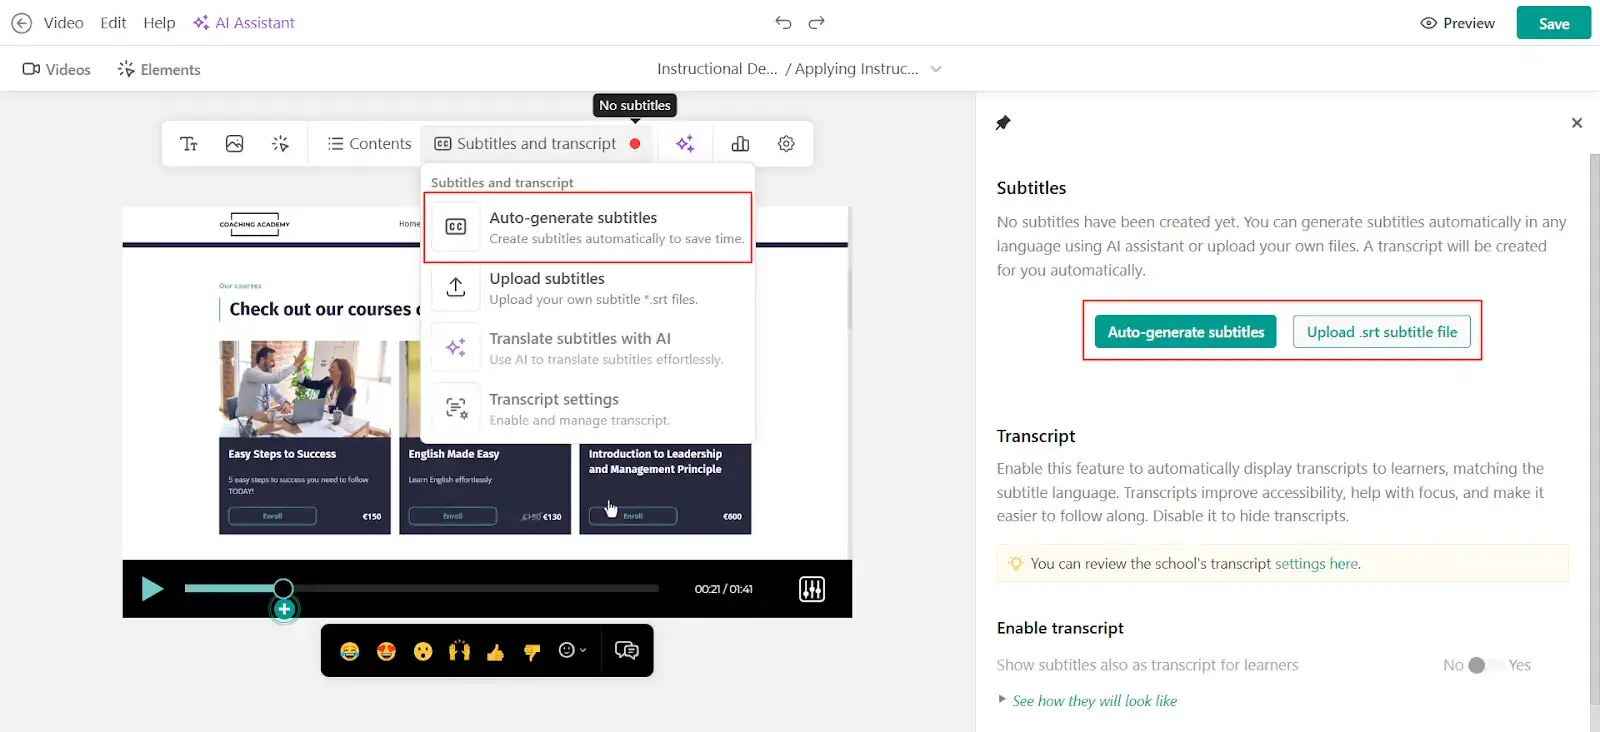
Task: Open the analytics bar chart icon
Action: [740, 144]
